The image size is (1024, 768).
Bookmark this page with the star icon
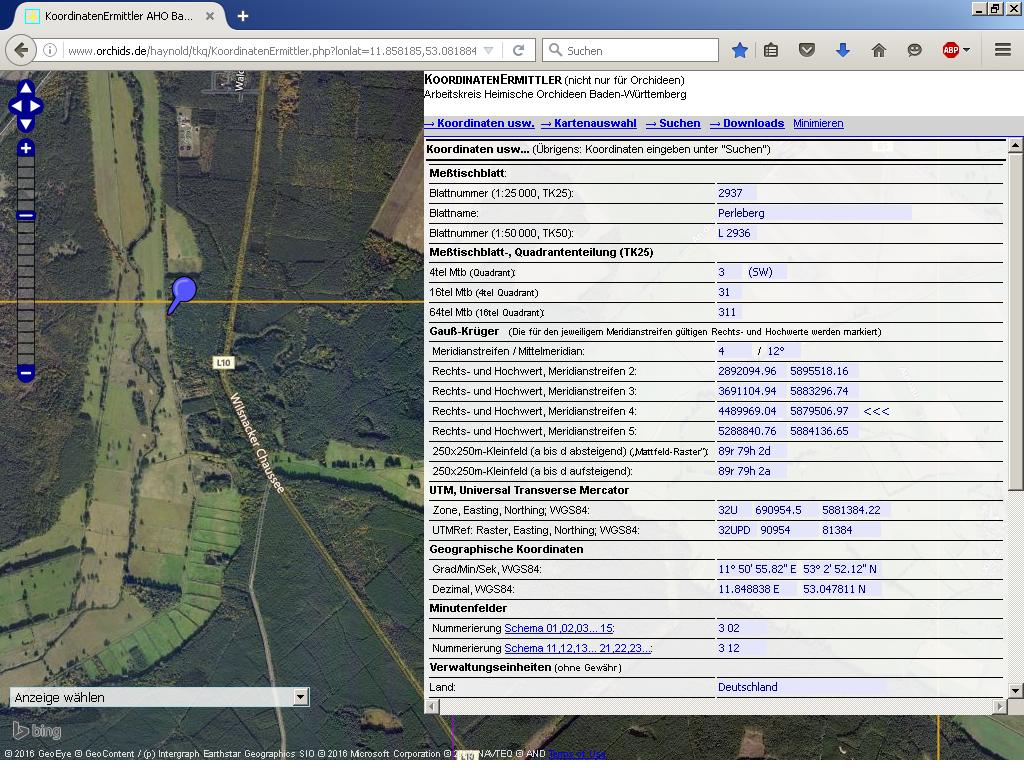(739, 50)
